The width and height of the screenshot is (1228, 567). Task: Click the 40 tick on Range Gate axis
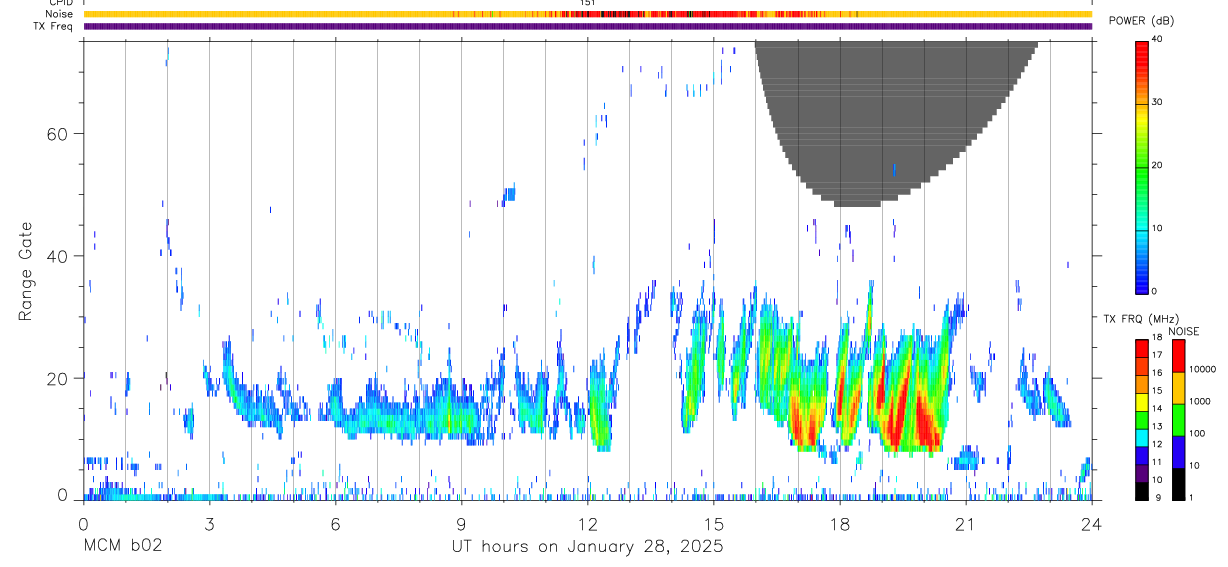pyautogui.click(x=58, y=256)
